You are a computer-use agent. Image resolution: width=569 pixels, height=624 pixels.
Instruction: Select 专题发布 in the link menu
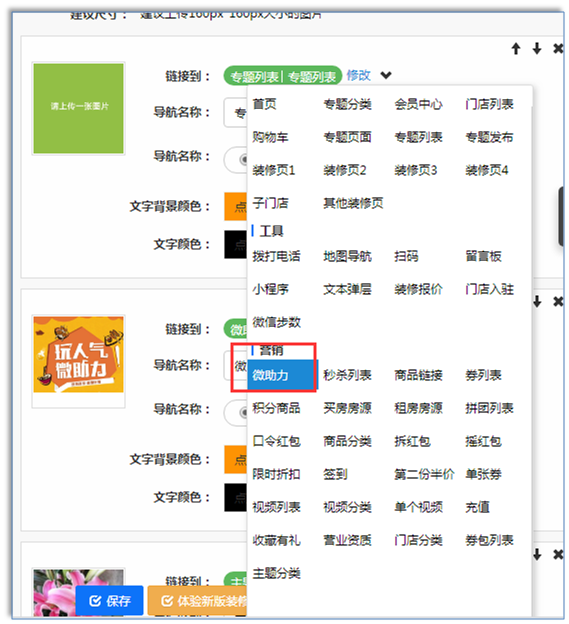[x=489, y=137]
